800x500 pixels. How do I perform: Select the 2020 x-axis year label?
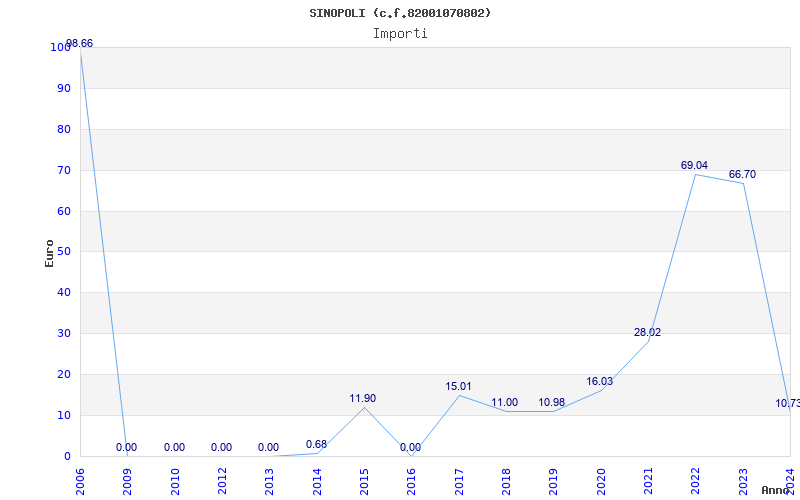pos(601,482)
